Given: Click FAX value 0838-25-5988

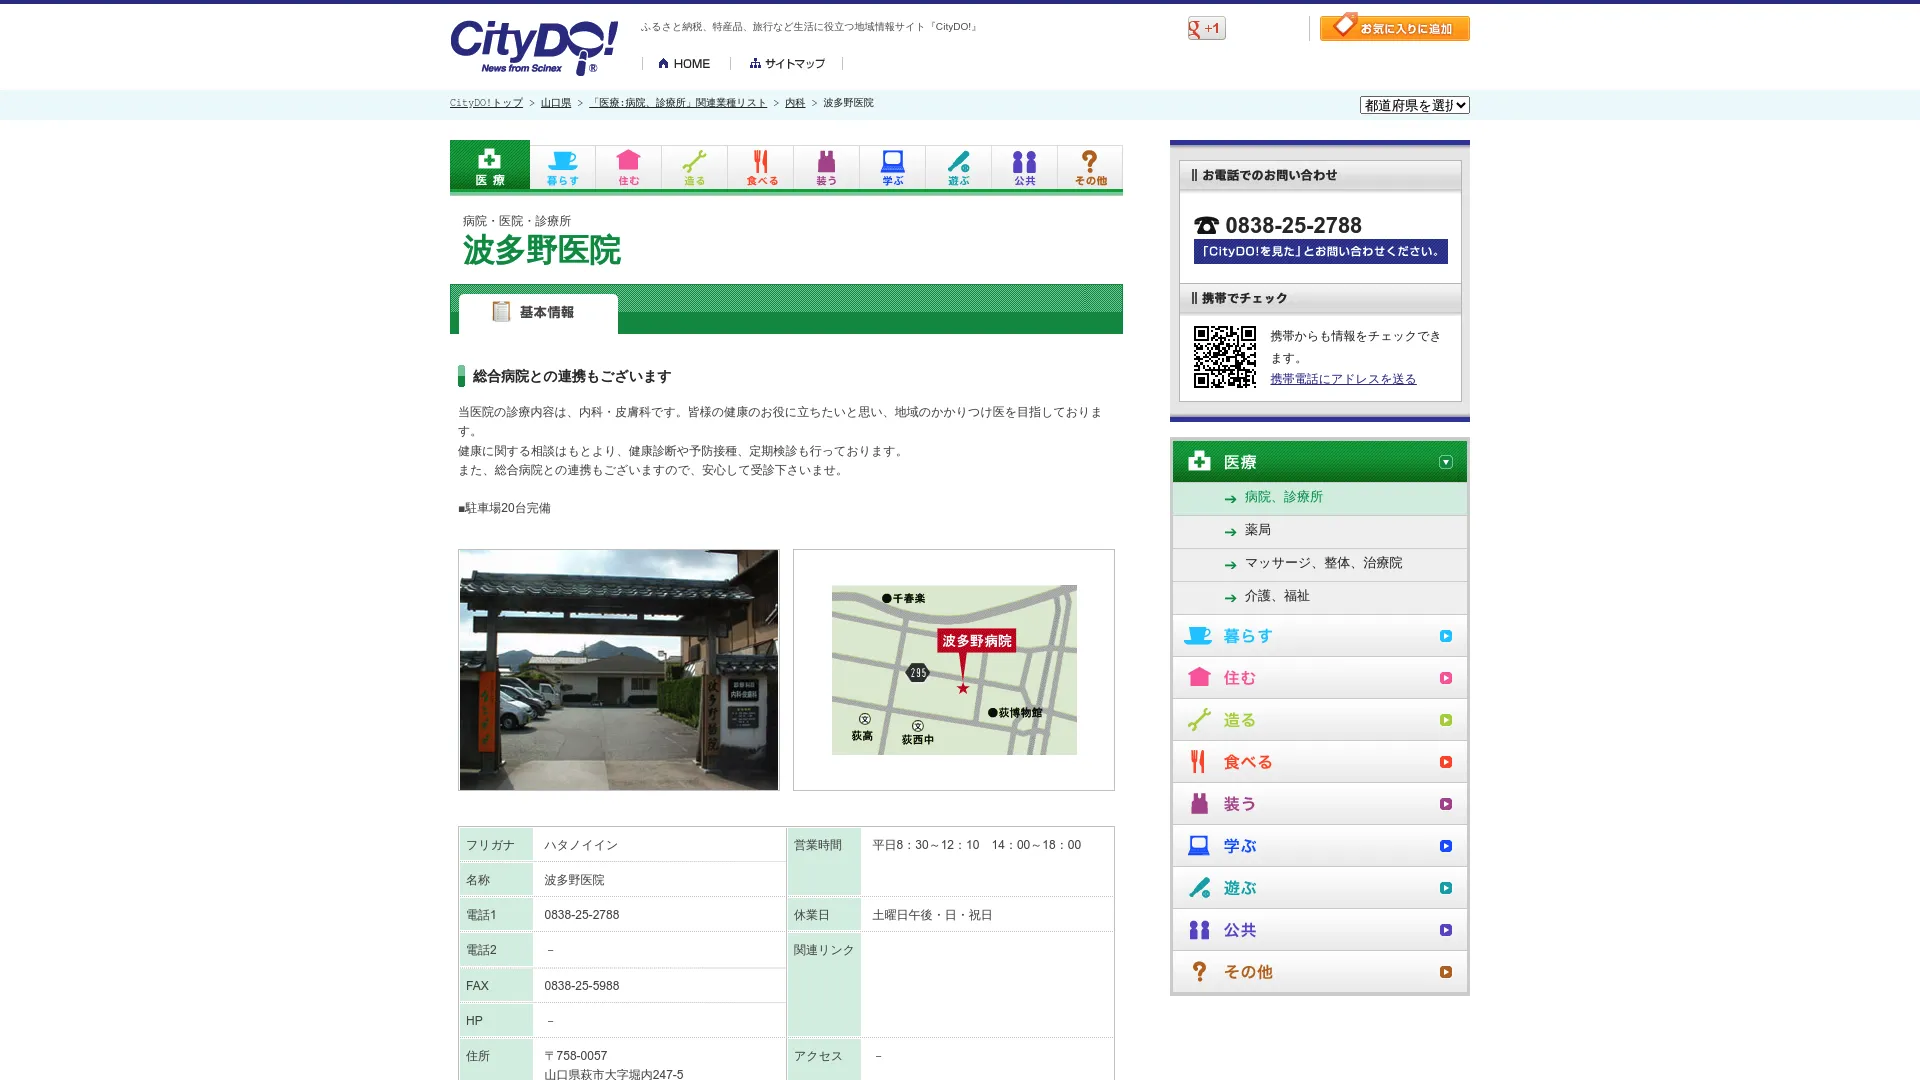Looking at the screenshot, I should 582,986.
